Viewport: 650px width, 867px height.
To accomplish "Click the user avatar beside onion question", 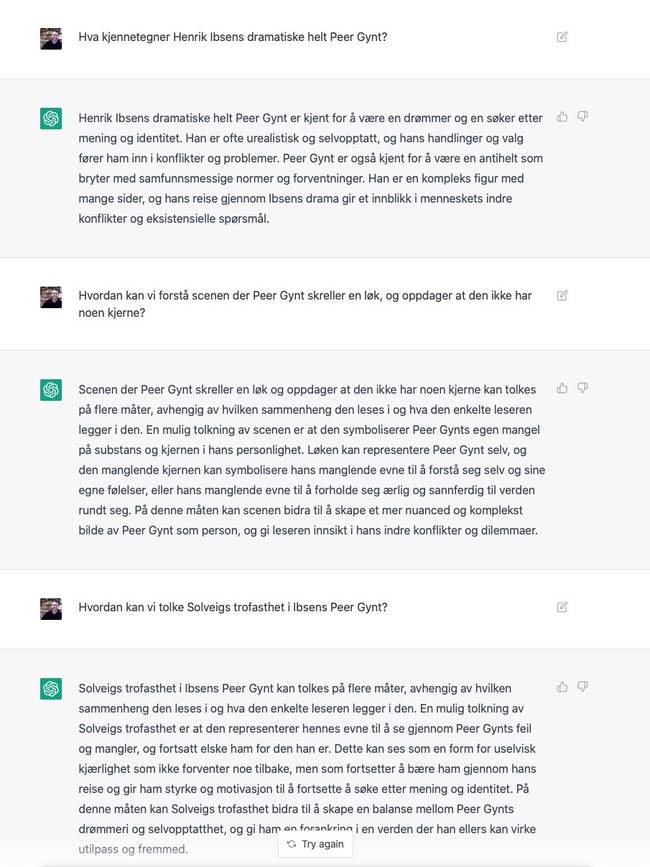I will [x=51, y=297].
